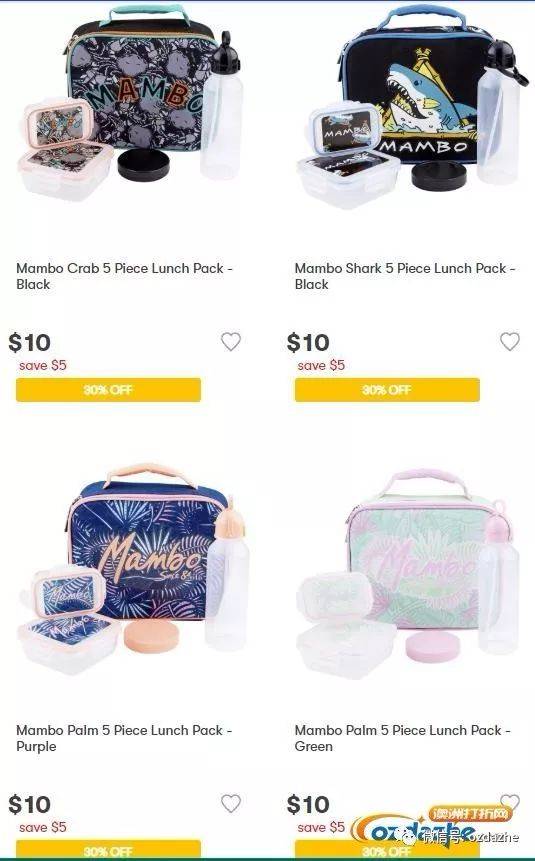This screenshot has height=861, width=535.
Task: Open Mambo Crab lunch pack product image
Action: [131, 102]
